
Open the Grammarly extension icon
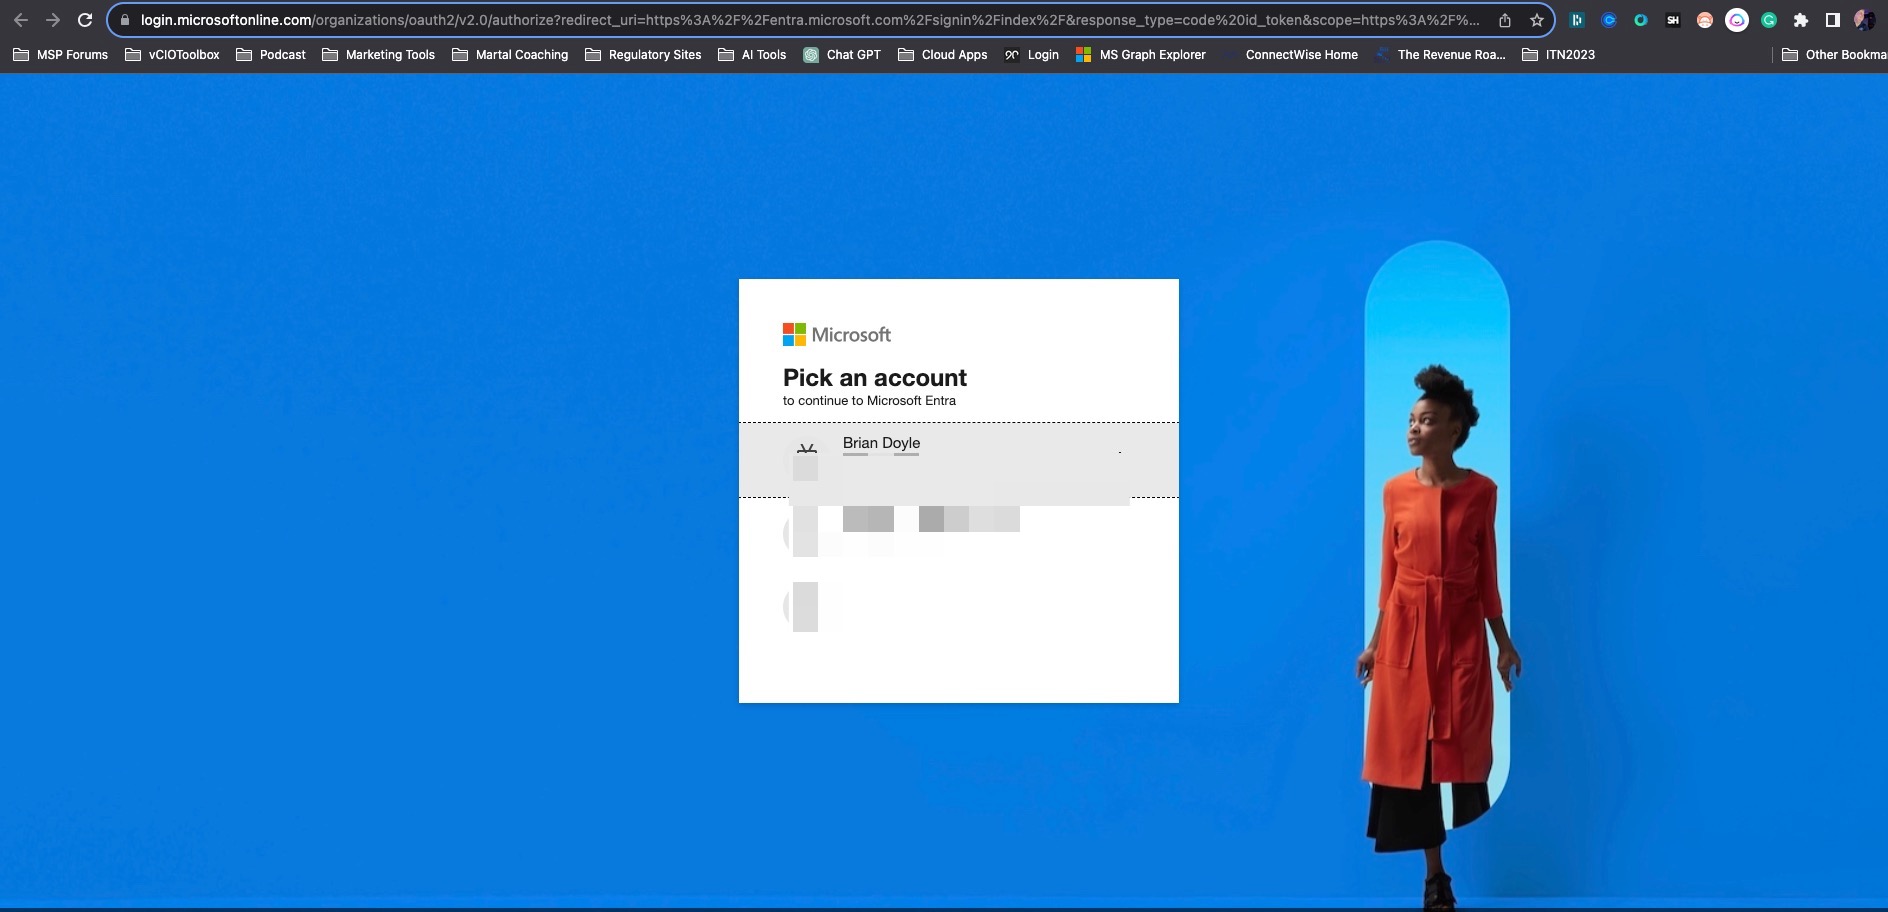tap(1769, 20)
